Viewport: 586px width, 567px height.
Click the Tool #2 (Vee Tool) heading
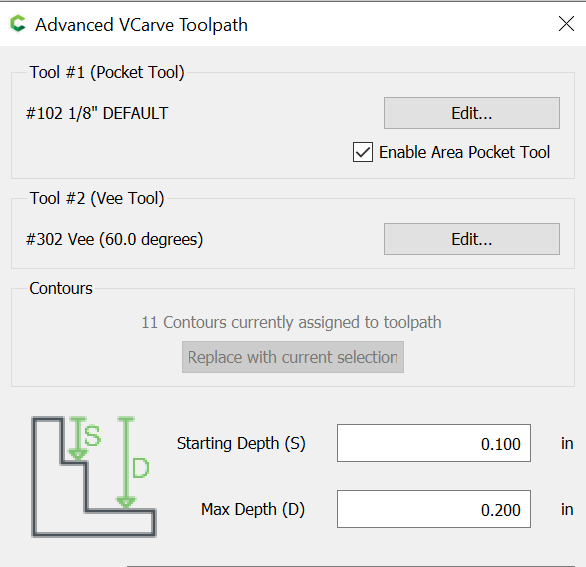click(97, 198)
